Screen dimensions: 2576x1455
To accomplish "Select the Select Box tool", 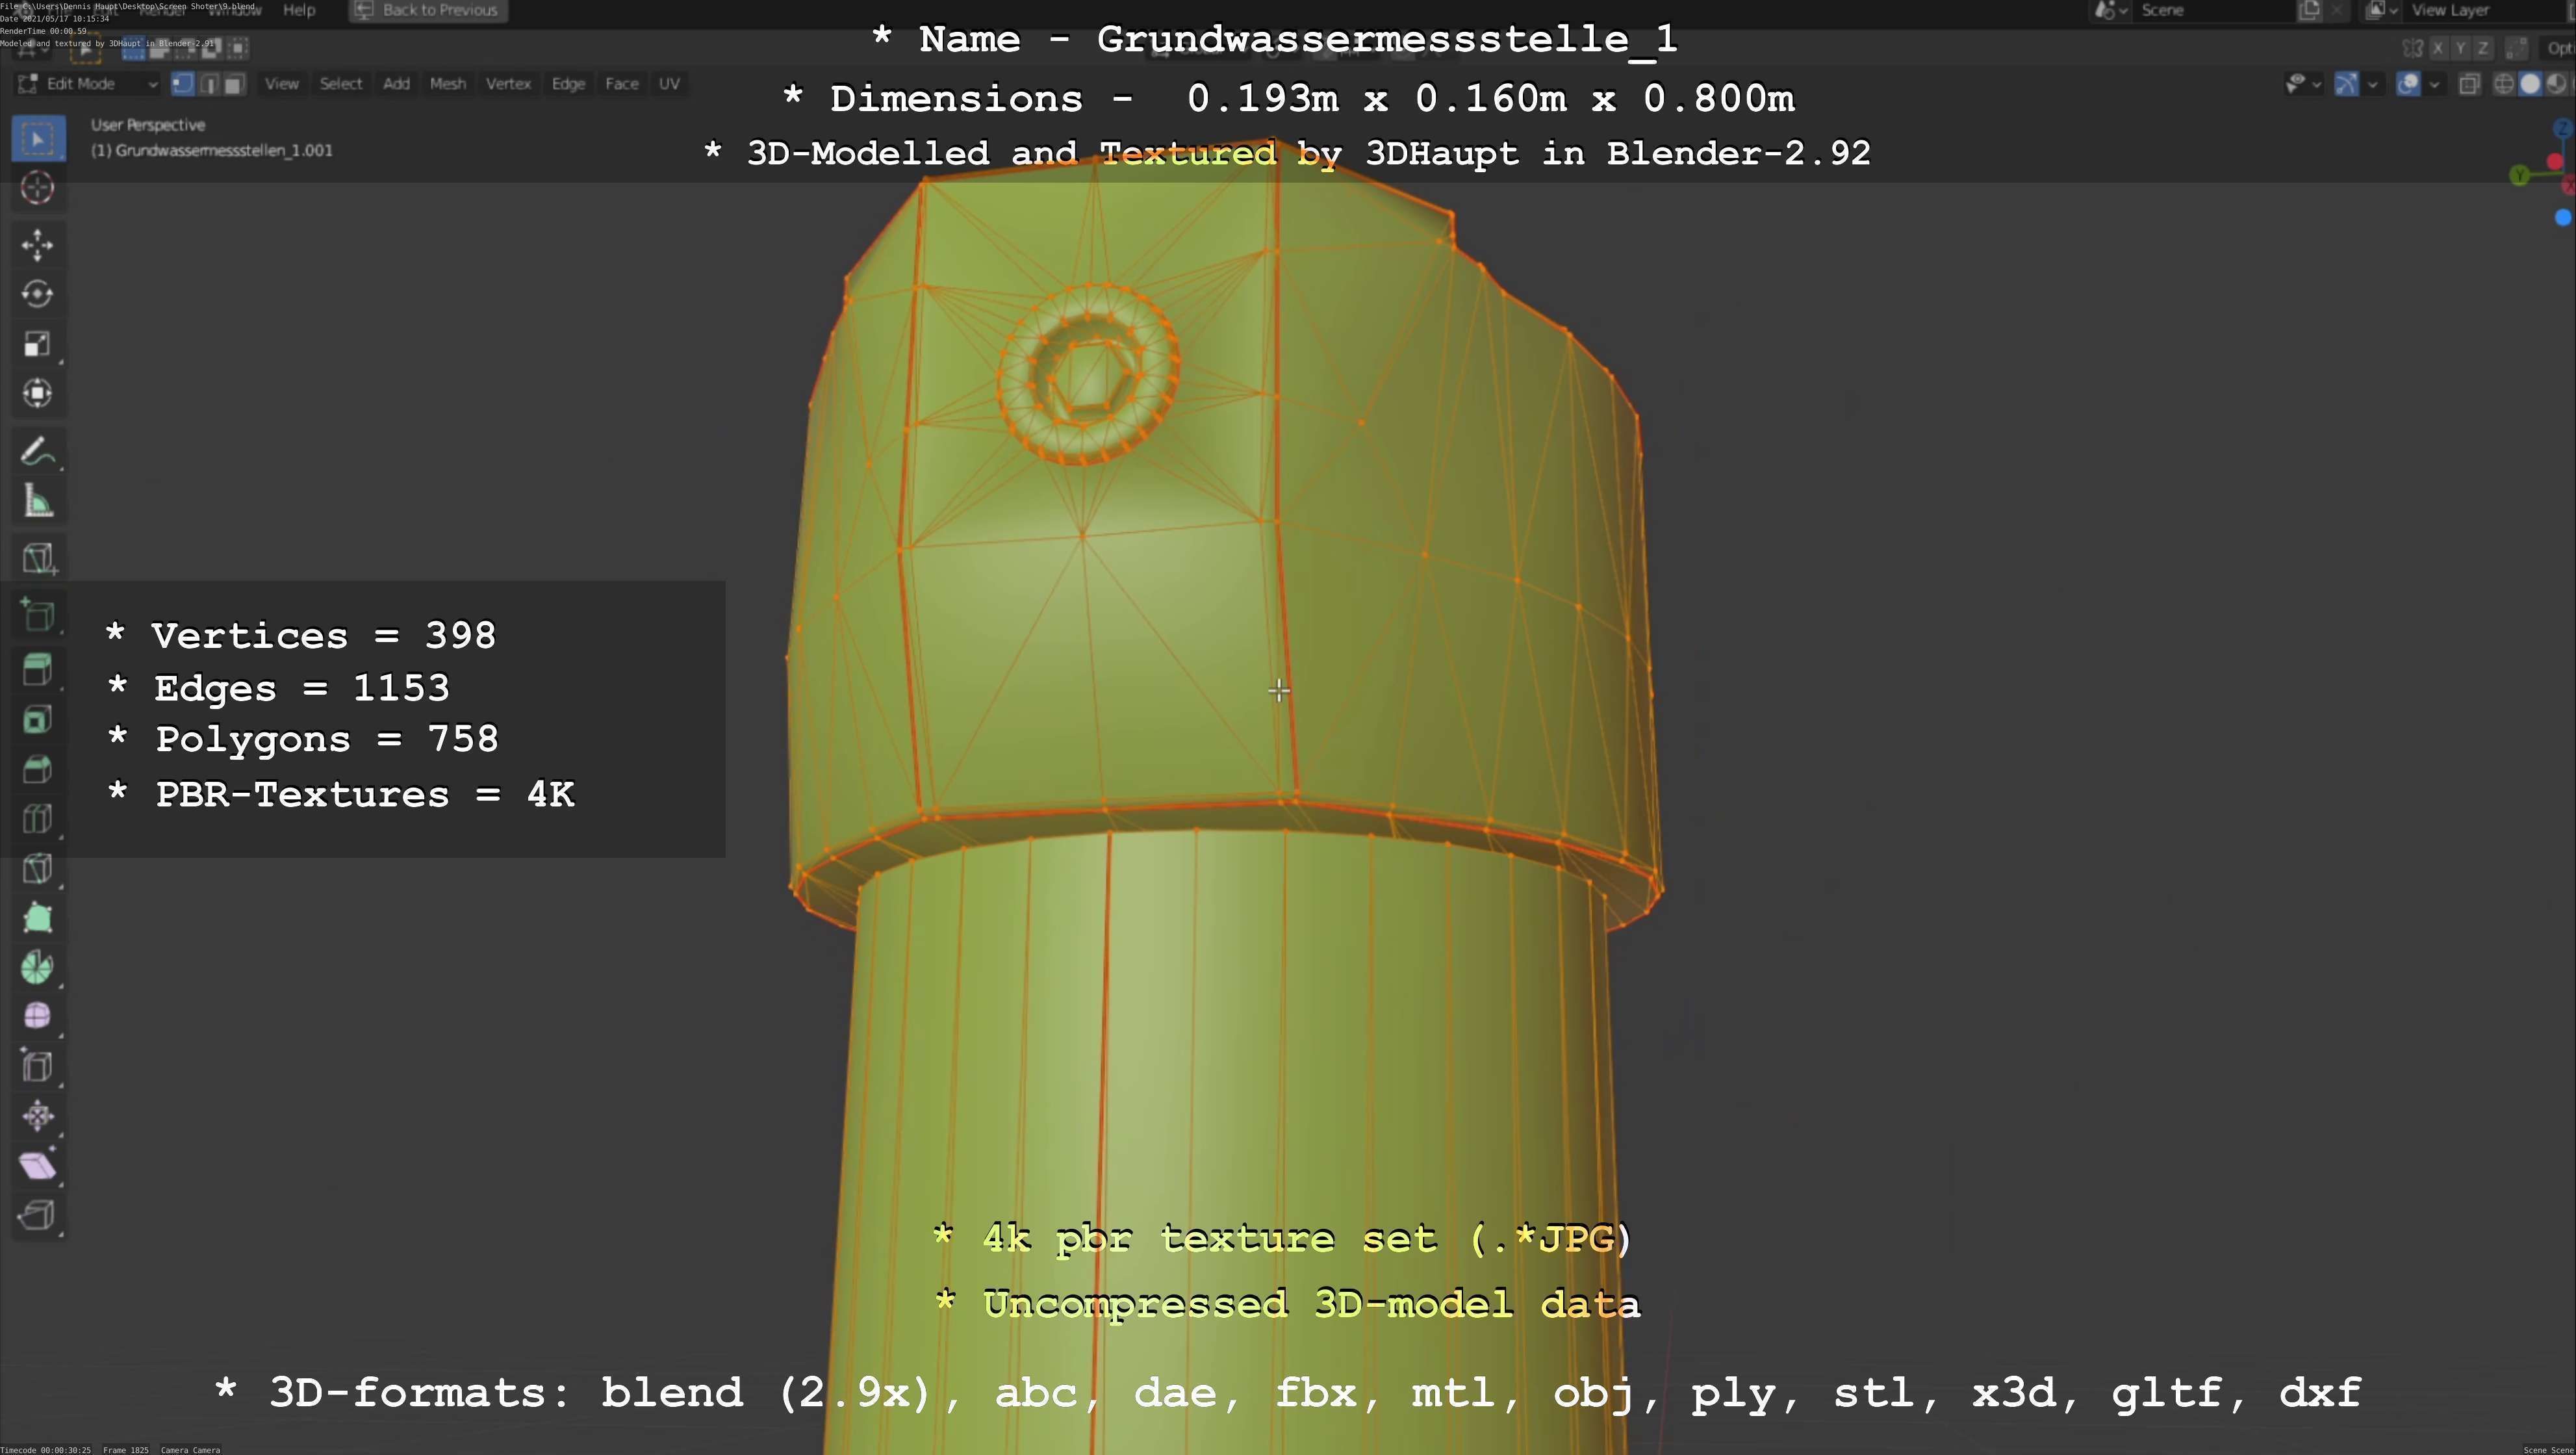I will [38, 139].
